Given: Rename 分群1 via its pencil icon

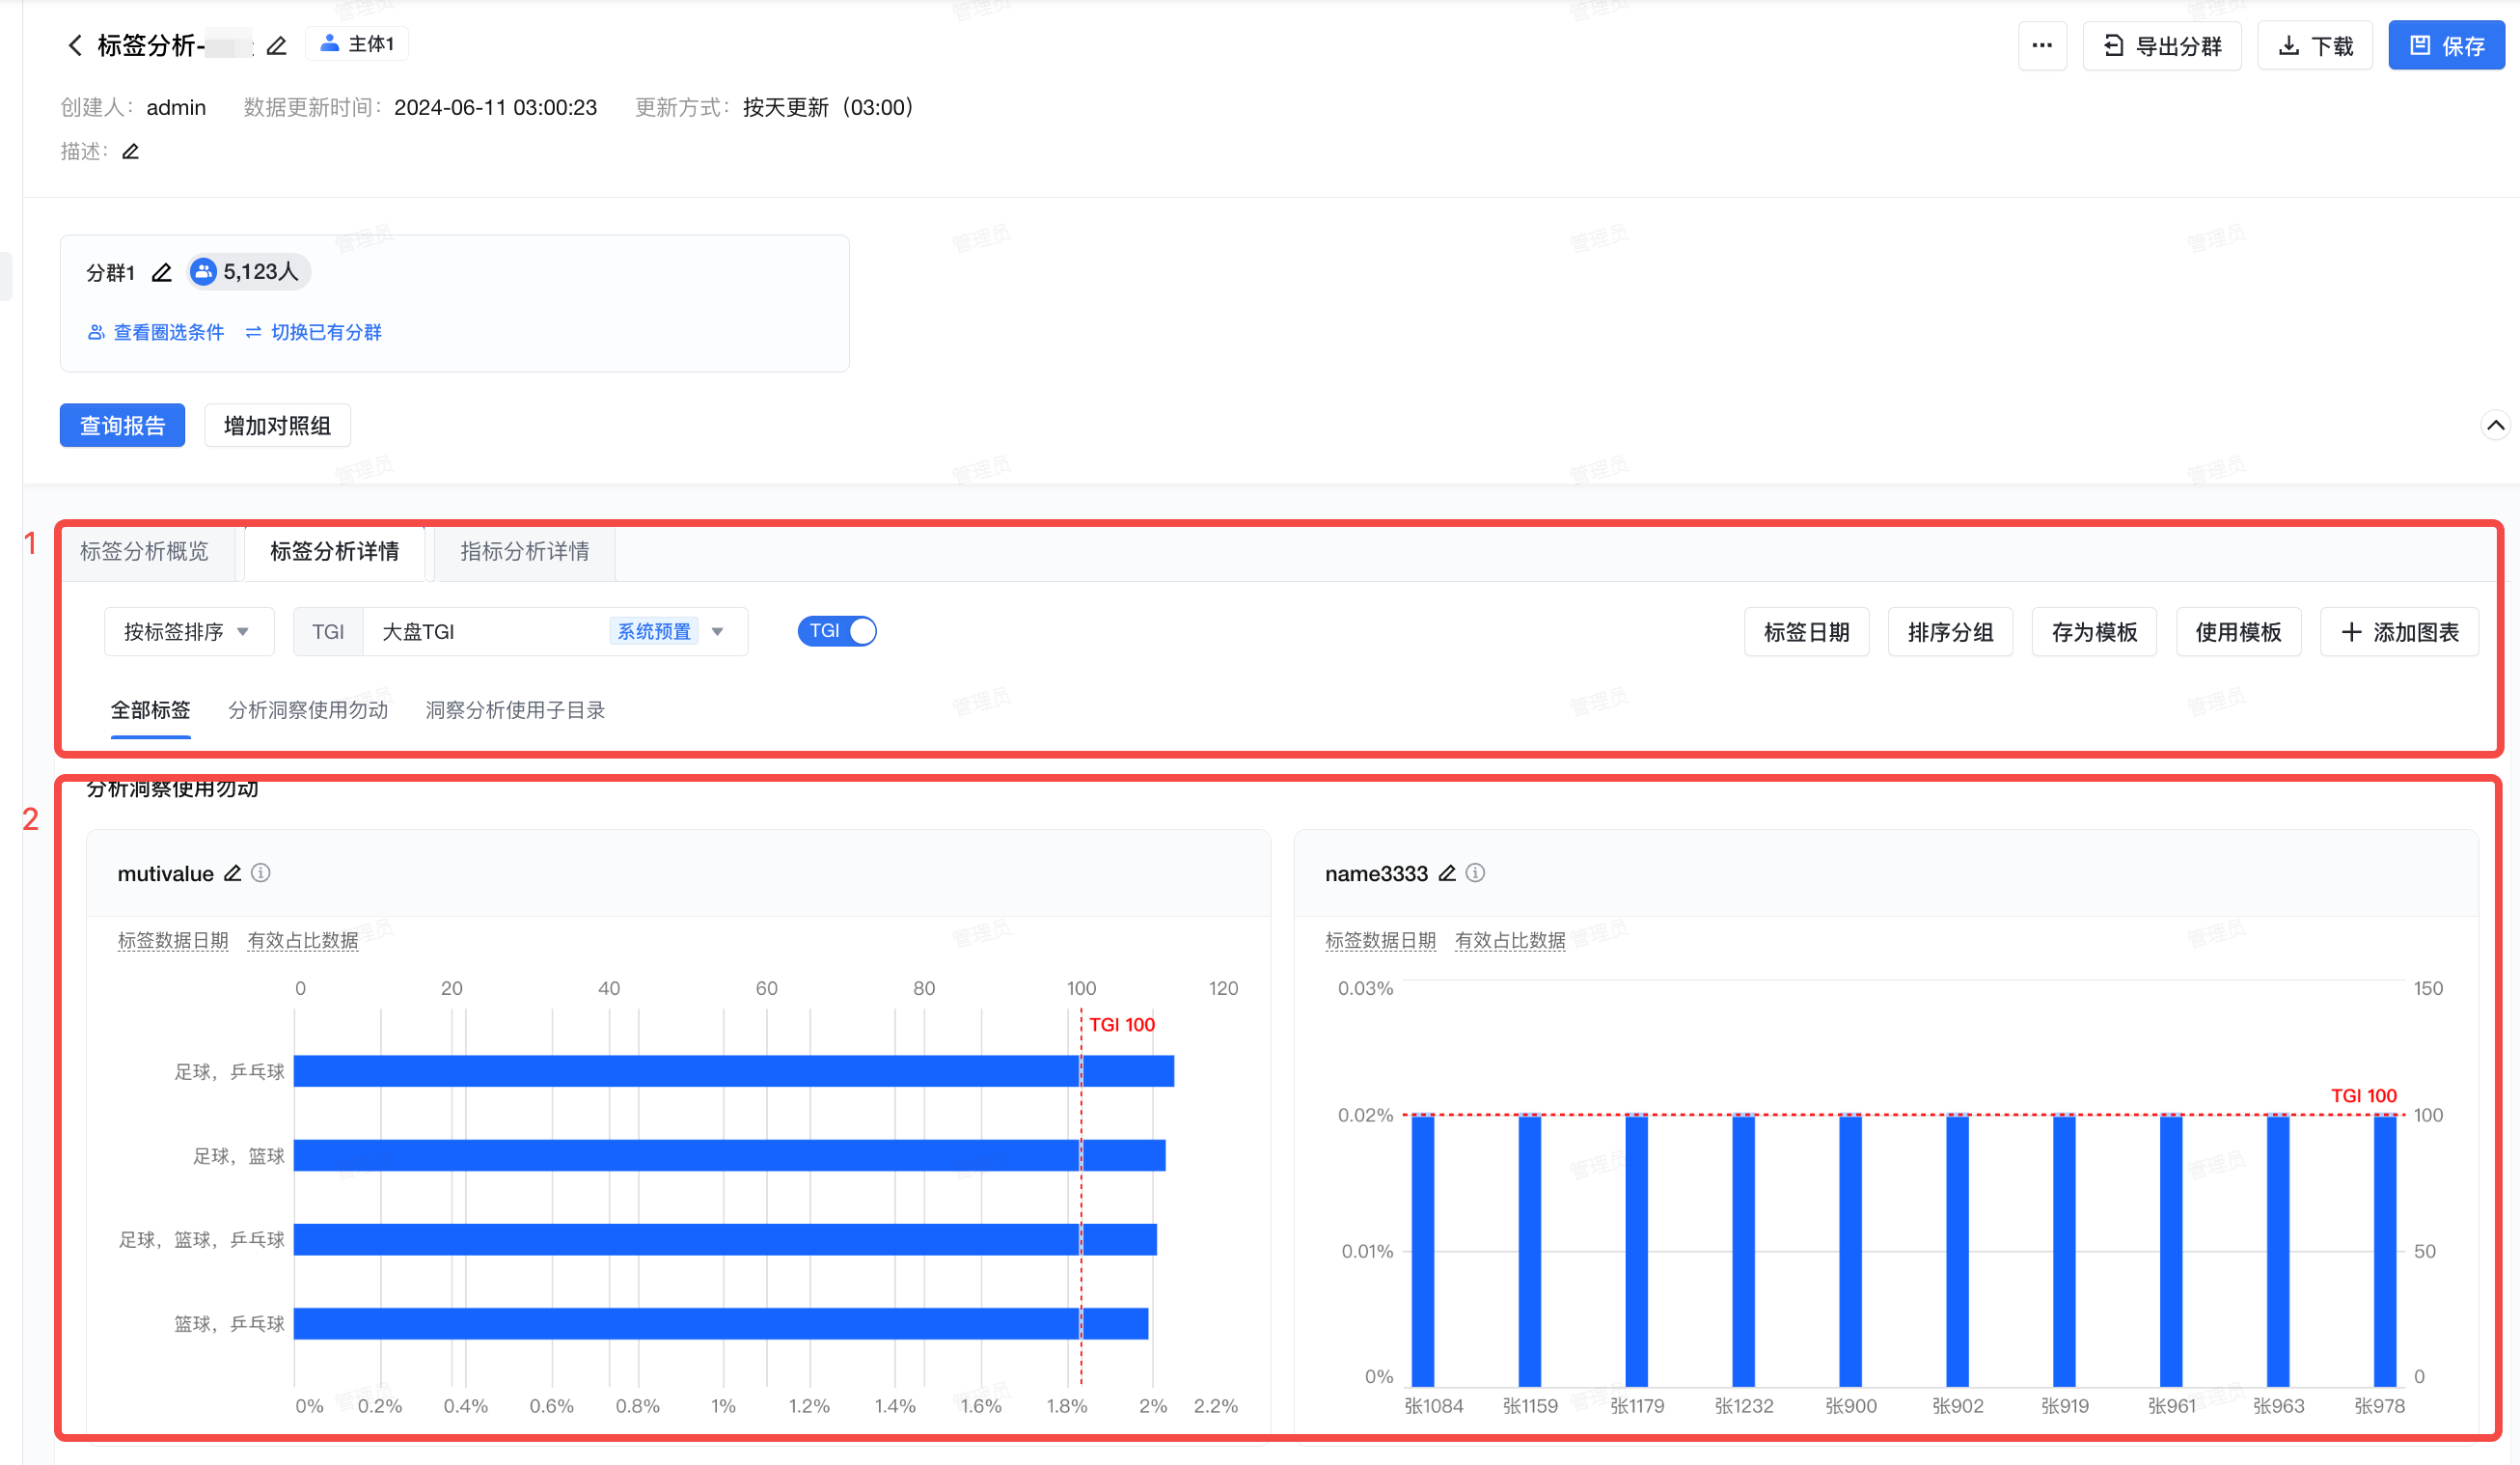Looking at the screenshot, I should [161, 272].
